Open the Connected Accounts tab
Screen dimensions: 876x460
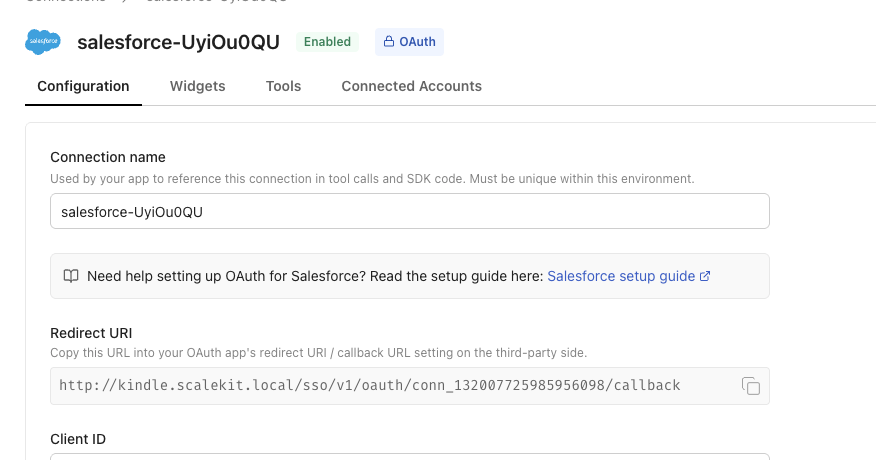[412, 86]
